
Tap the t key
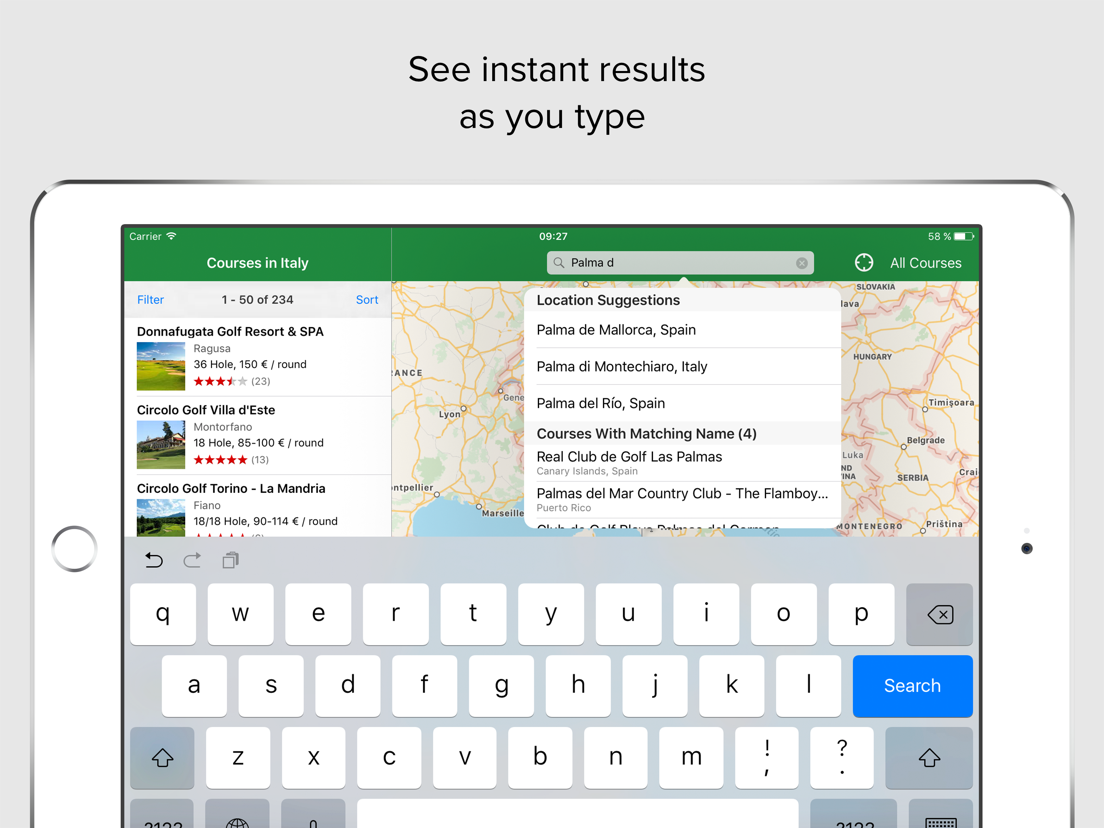[x=473, y=614]
